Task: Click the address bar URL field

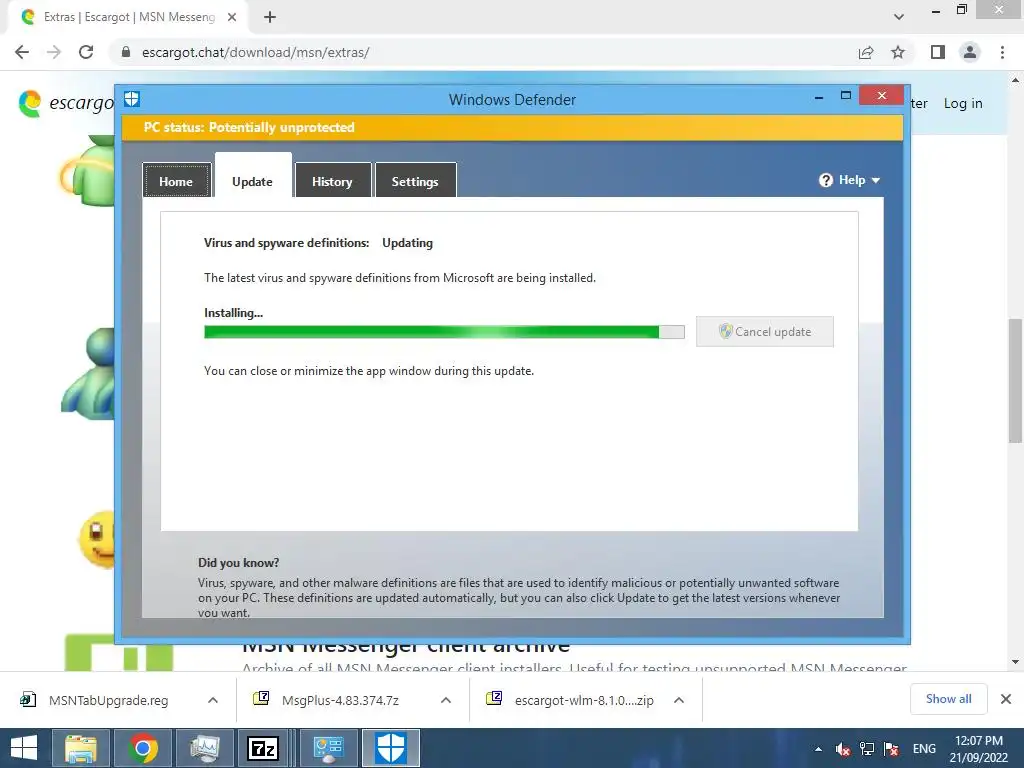Action: coord(483,52)
